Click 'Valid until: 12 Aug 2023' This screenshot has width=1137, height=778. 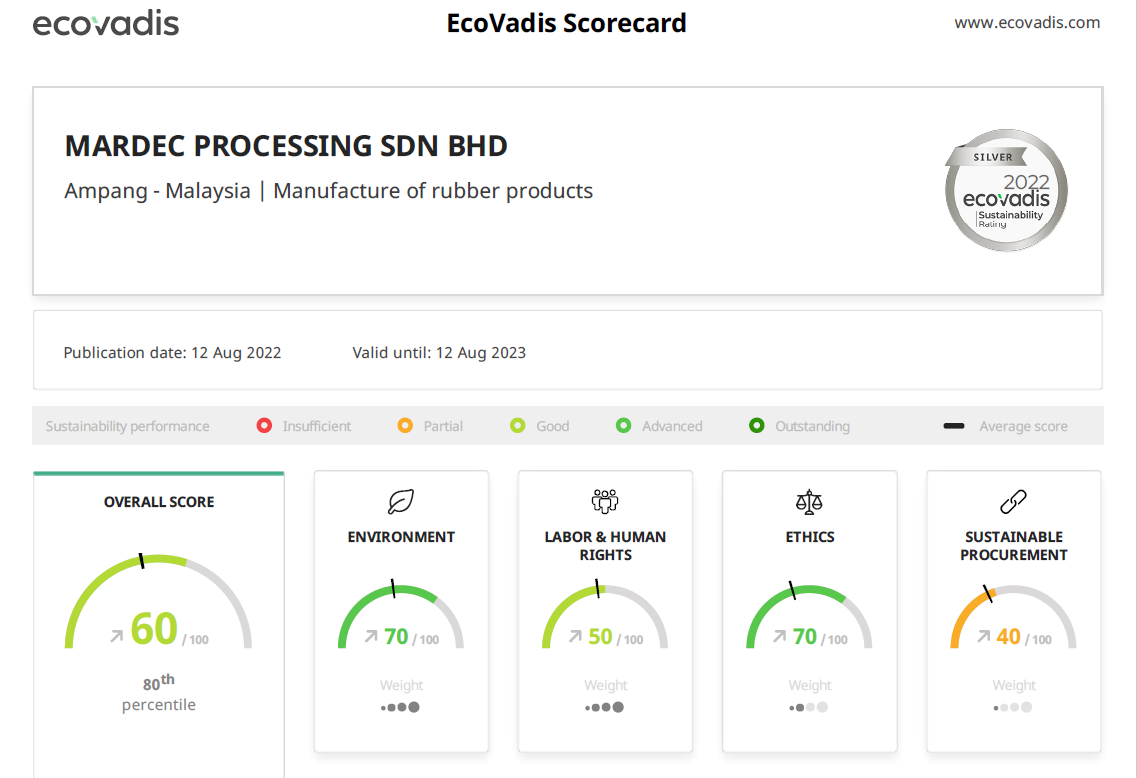point(439,352)
